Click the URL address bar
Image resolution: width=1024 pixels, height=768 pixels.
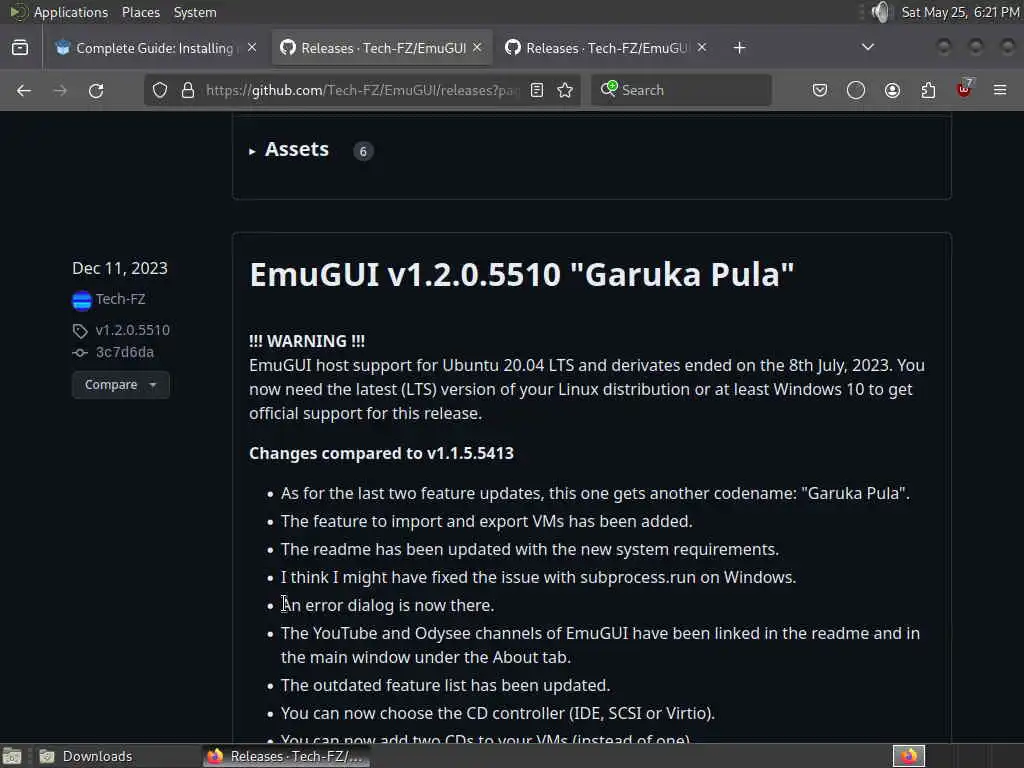[x=362, y=90]
